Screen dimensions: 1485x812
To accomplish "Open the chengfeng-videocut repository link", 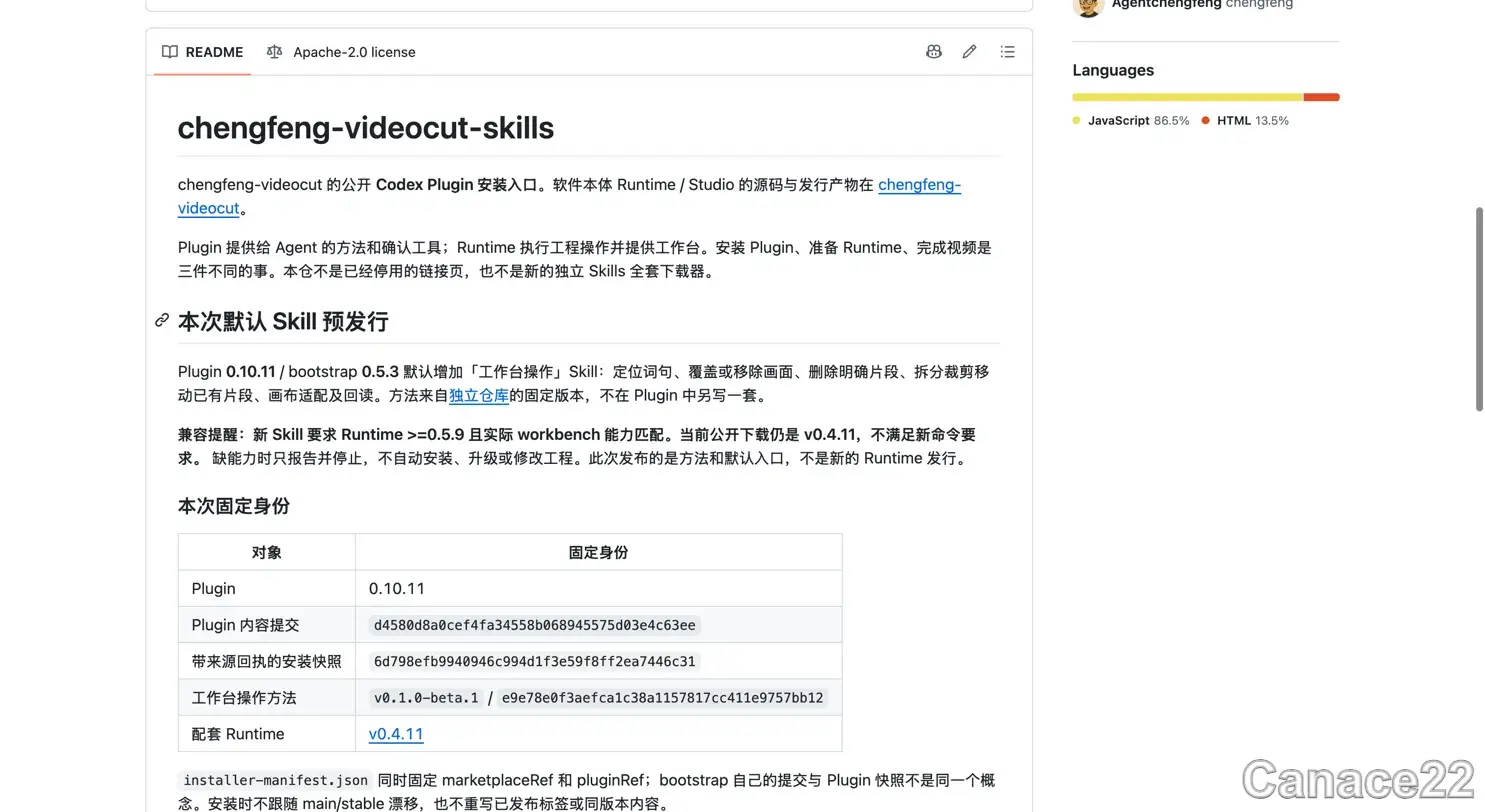I will click(x=919, y=185).
